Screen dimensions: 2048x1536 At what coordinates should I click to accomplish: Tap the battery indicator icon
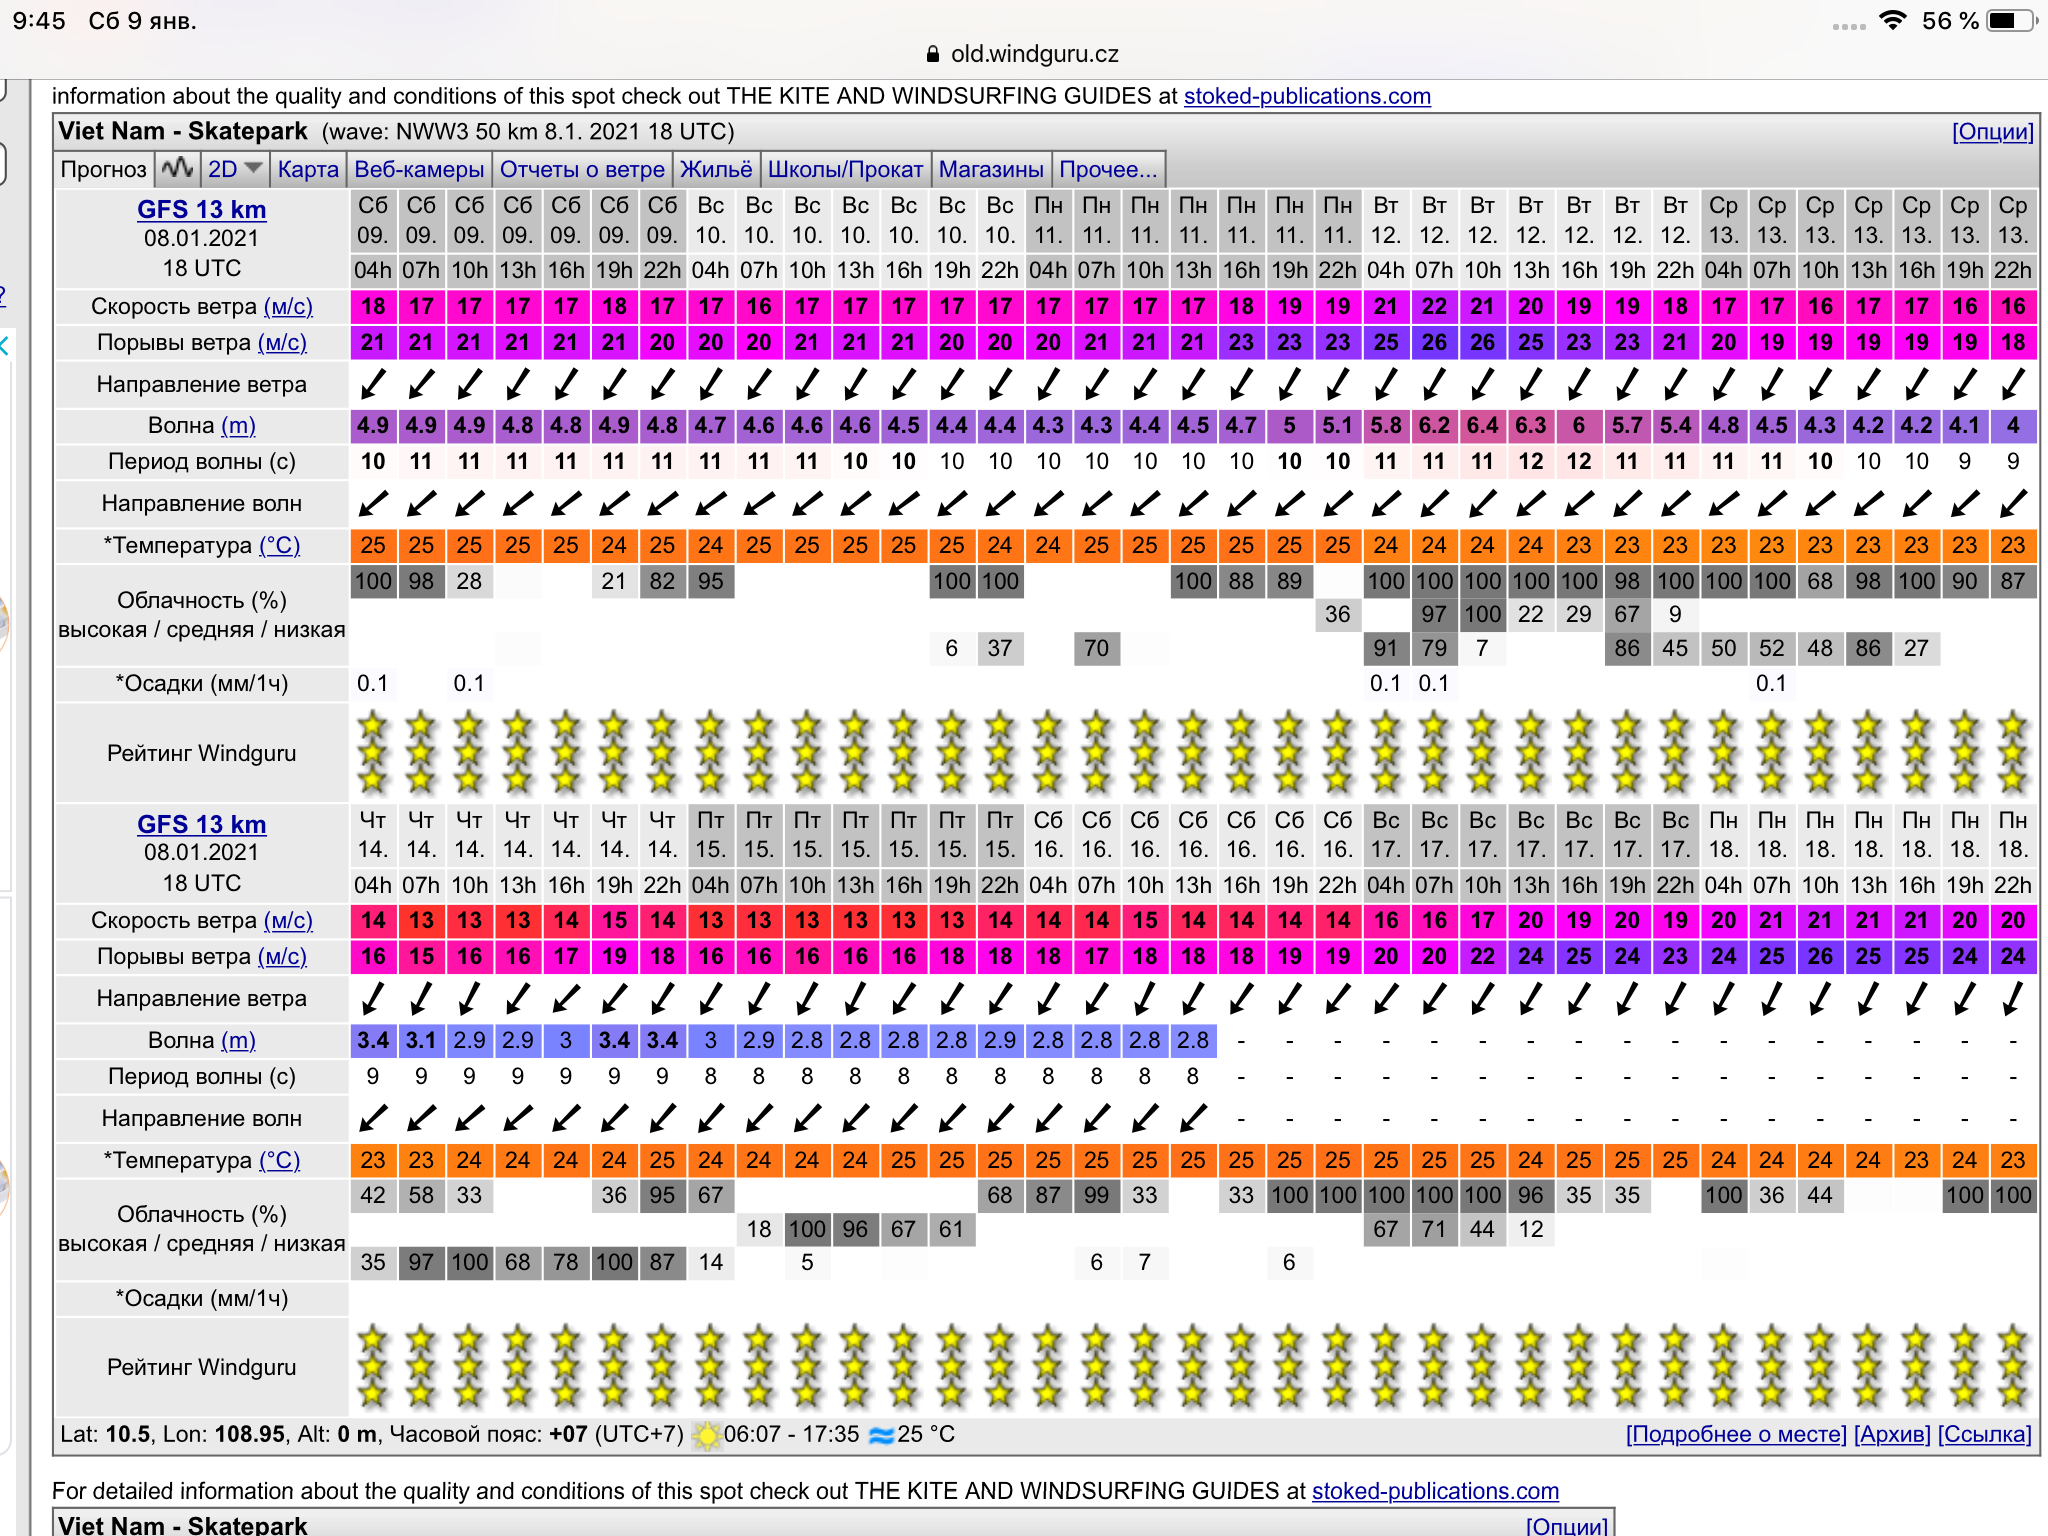pyautogui.click(x=2011, y=20)
